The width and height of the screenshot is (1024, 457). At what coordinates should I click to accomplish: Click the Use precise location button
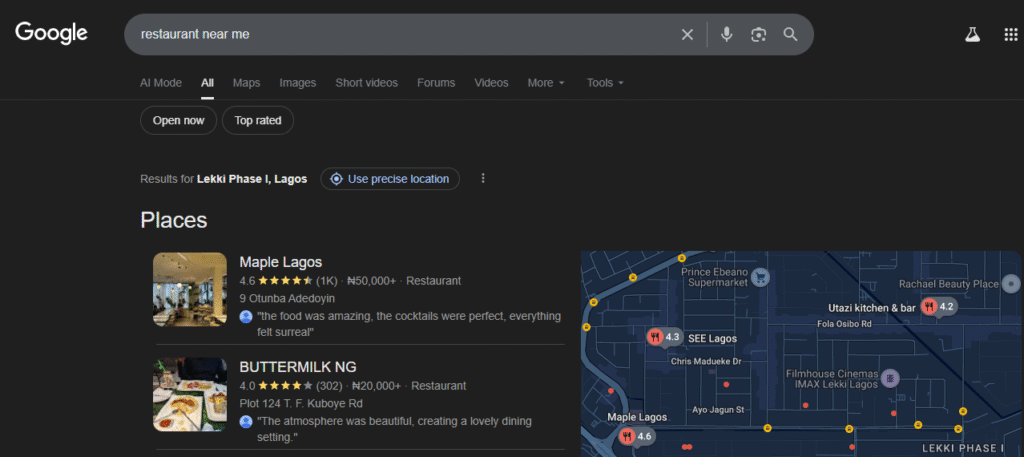[x=390, y=179]
